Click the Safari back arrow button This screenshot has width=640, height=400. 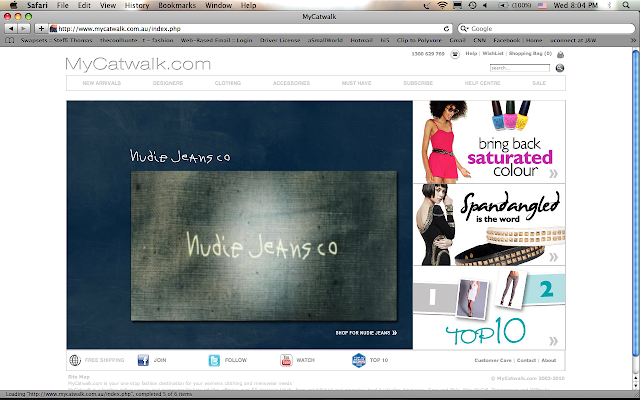(11, 29)
